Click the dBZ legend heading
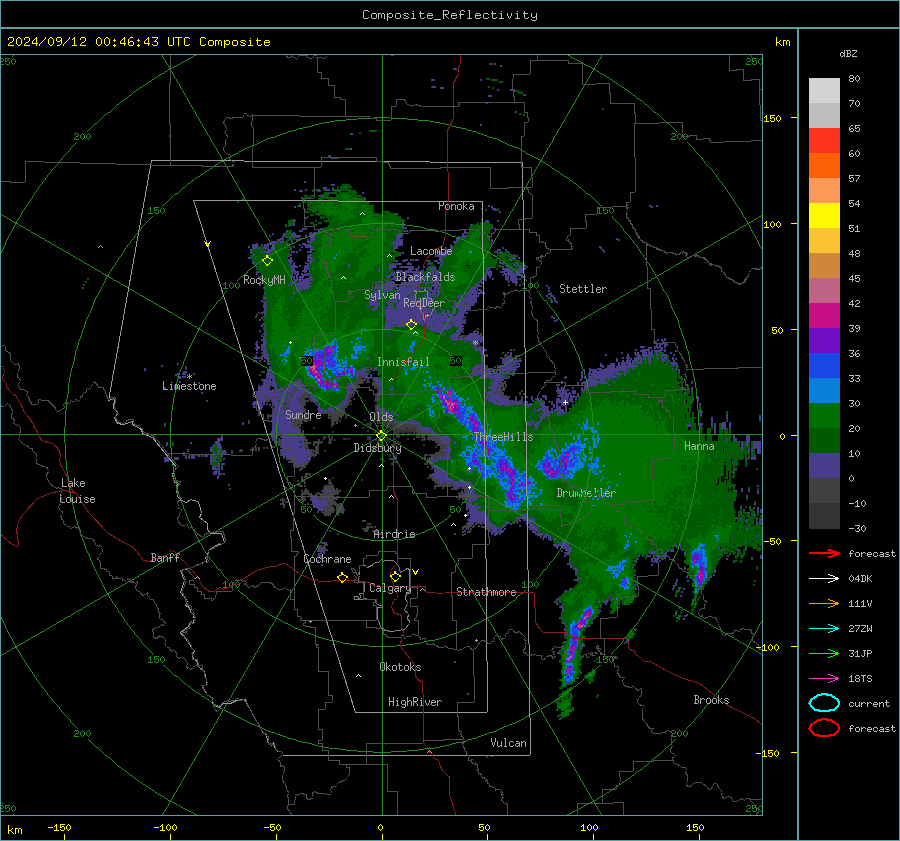This screenshot has width=900, height=841. point(848,54)
